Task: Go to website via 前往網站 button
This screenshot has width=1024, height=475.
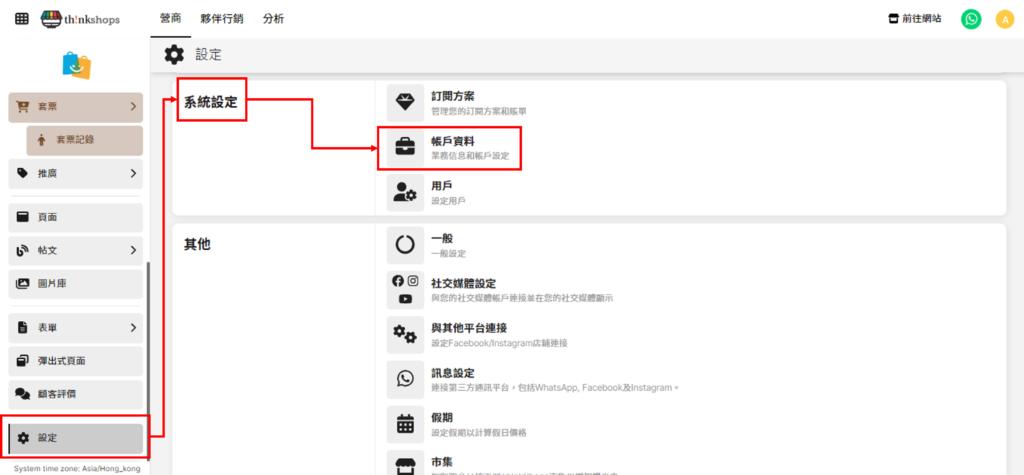Action: pos(914,19)
